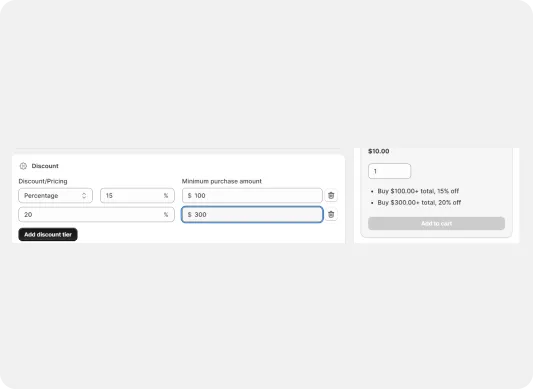
Task: Select the $10.00 price text
Action: (x=379, y=151)
